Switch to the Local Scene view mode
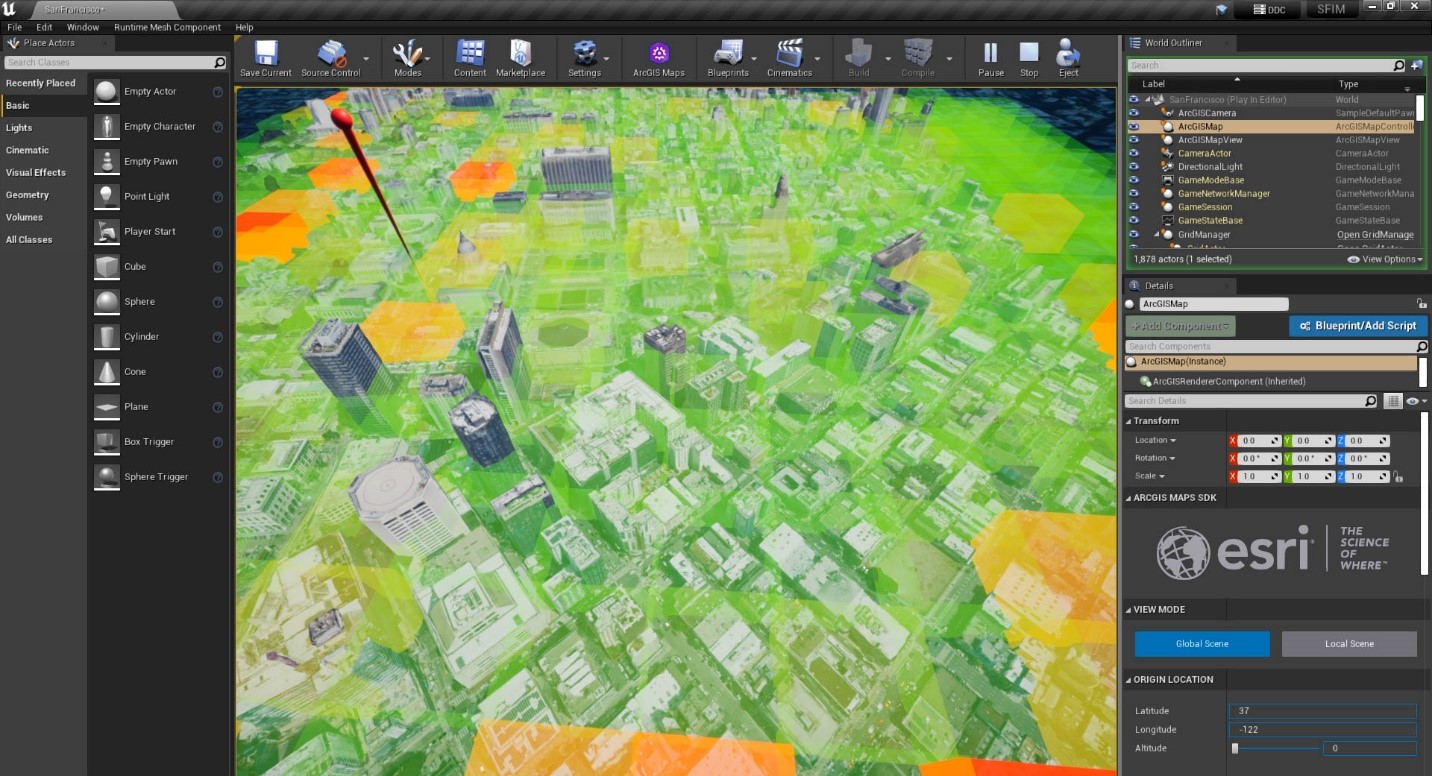 pos(1348,643)
